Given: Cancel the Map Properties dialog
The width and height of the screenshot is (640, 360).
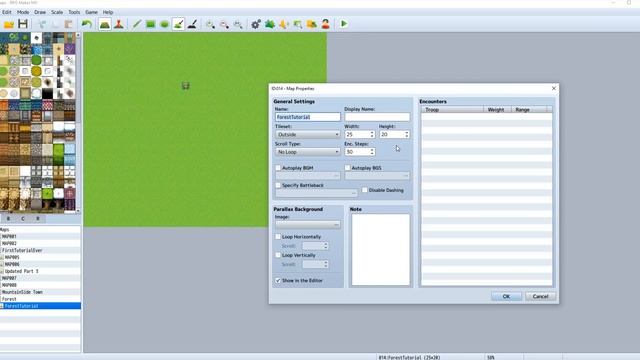Looking at the screenshot, I should coord(540,296).
